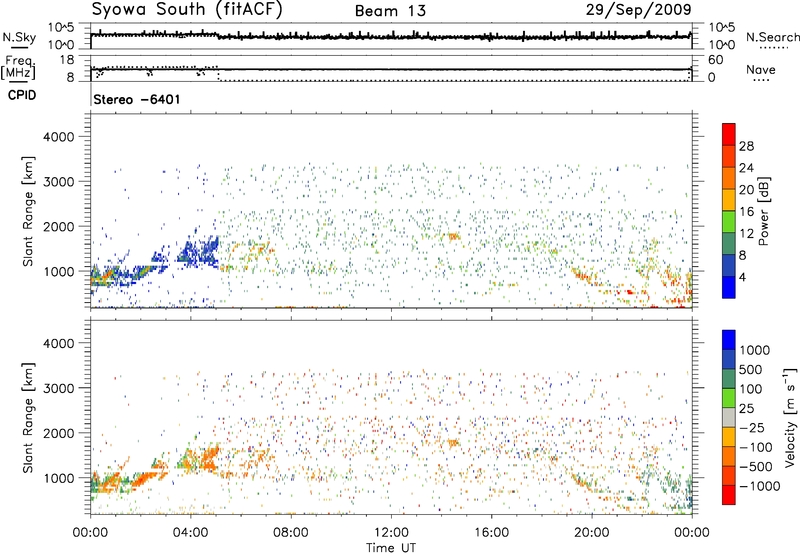800x554 pixels.
Task: Select the '4000' tick in the power panel
Action: [x=58, y=137]
